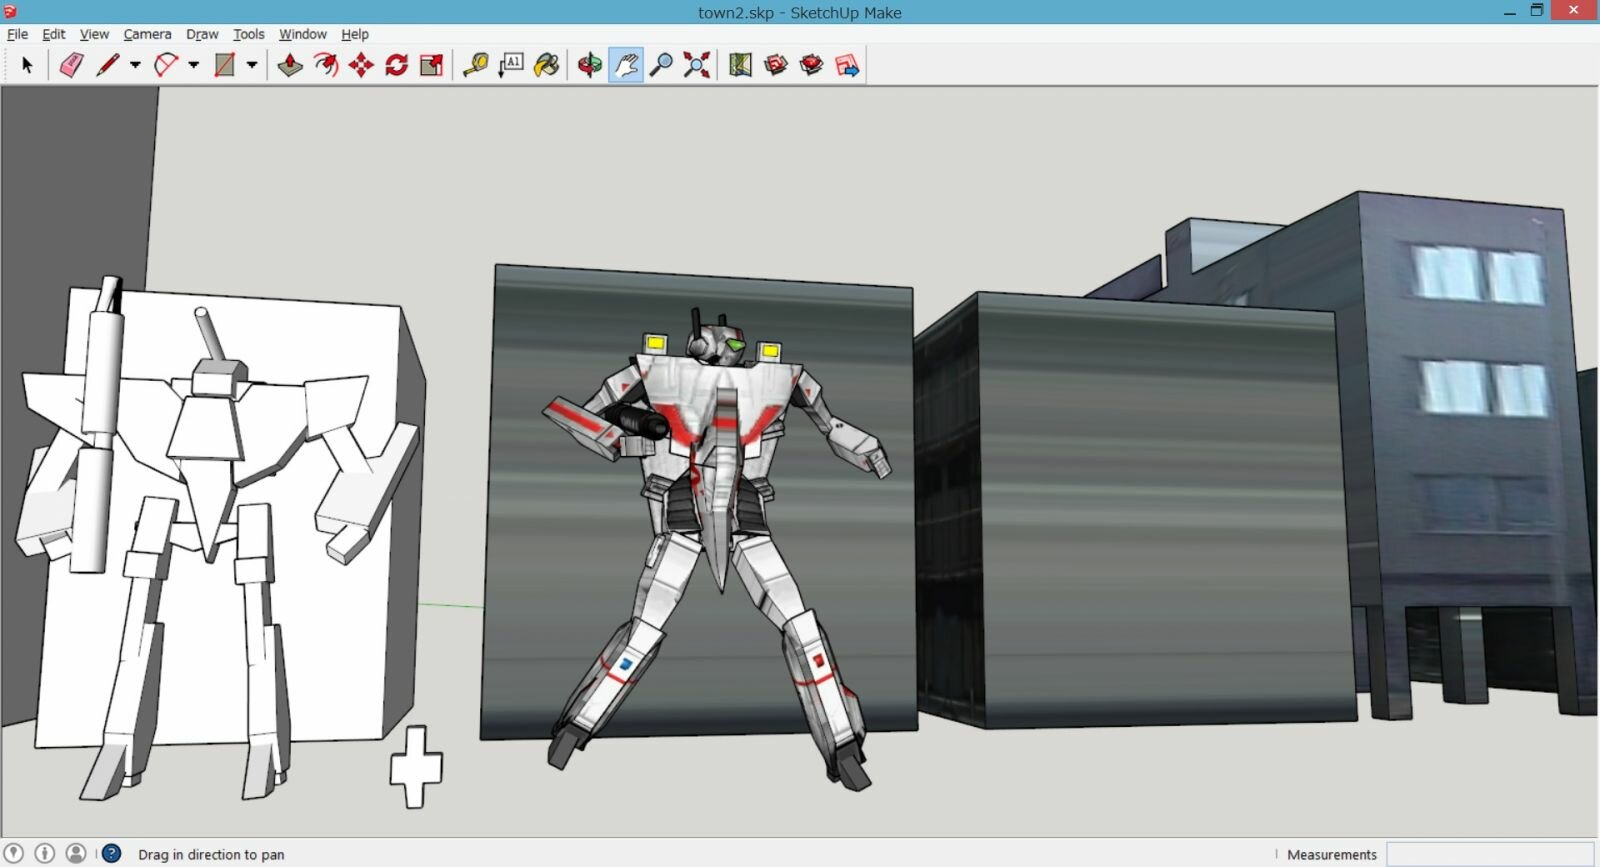
Task: Open the File menu
Action: click(17, 34)
